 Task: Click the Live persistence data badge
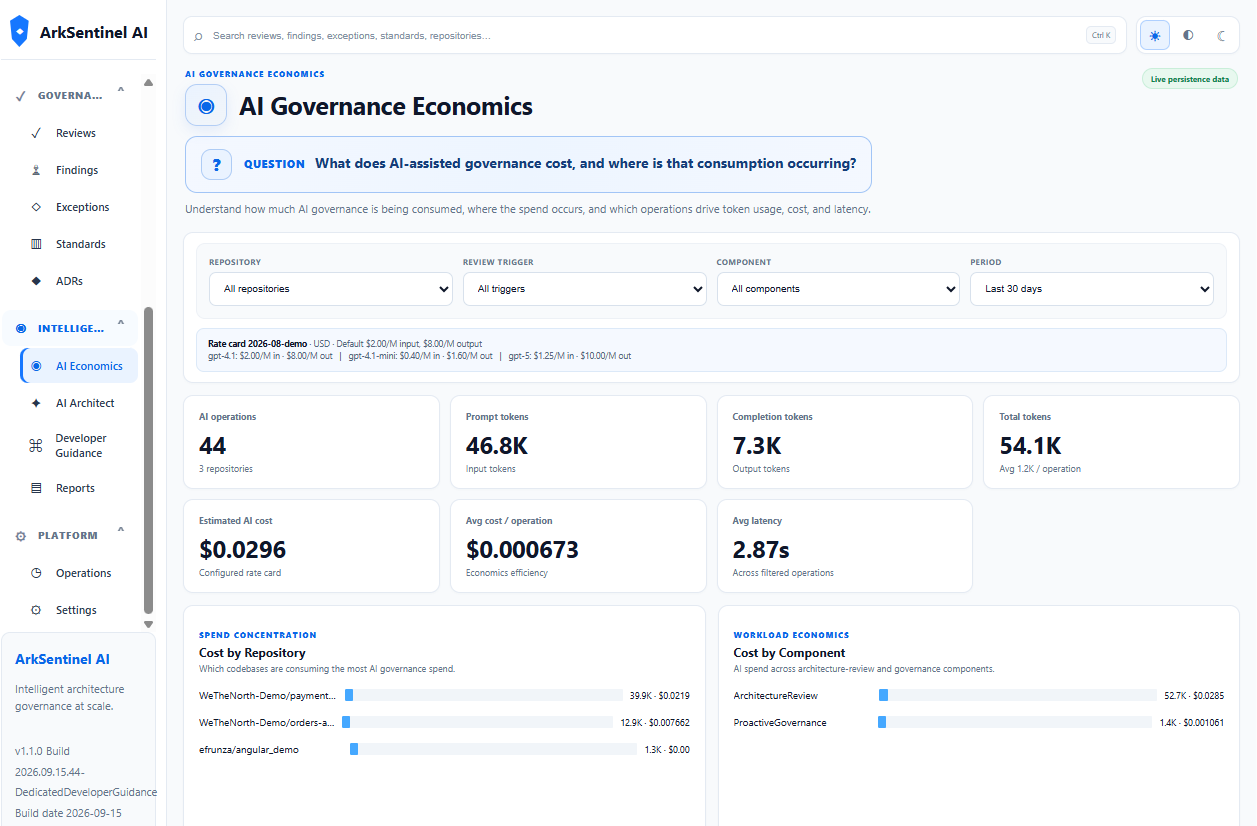pos(1190,79)
